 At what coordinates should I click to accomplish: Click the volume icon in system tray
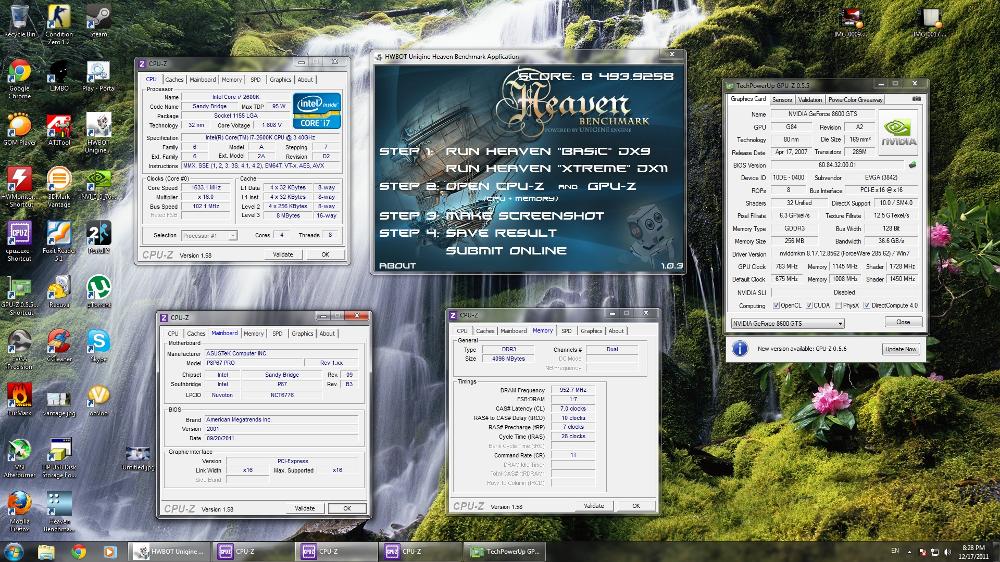947,552
